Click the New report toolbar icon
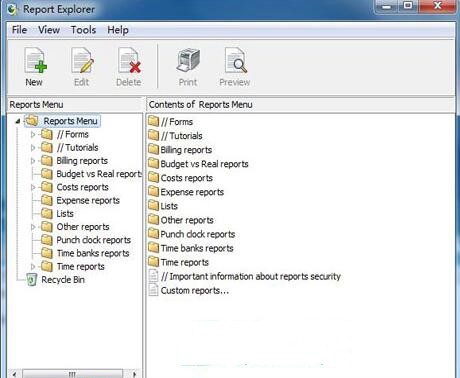The width and height of the screenshot is (460, 378). pyautogui.click(x=35, y=60)
